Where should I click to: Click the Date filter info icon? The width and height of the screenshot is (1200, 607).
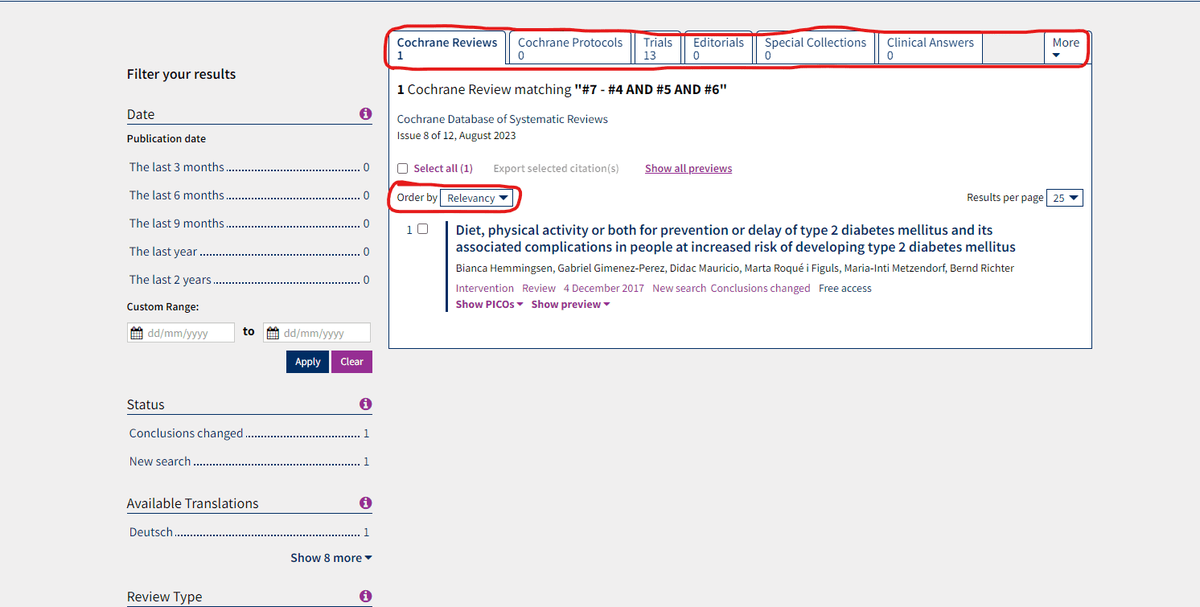[x=365, y=114]
